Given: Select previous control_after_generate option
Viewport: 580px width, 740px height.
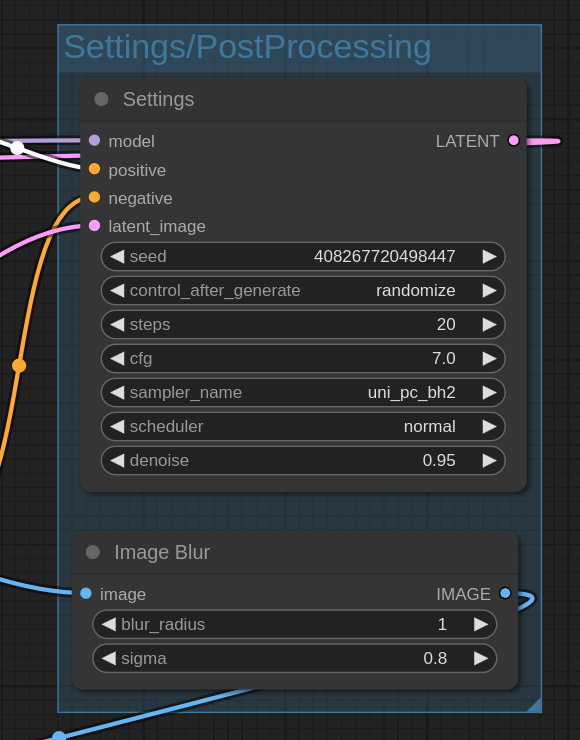Looking at the screenshot, I should click(117, 291).
